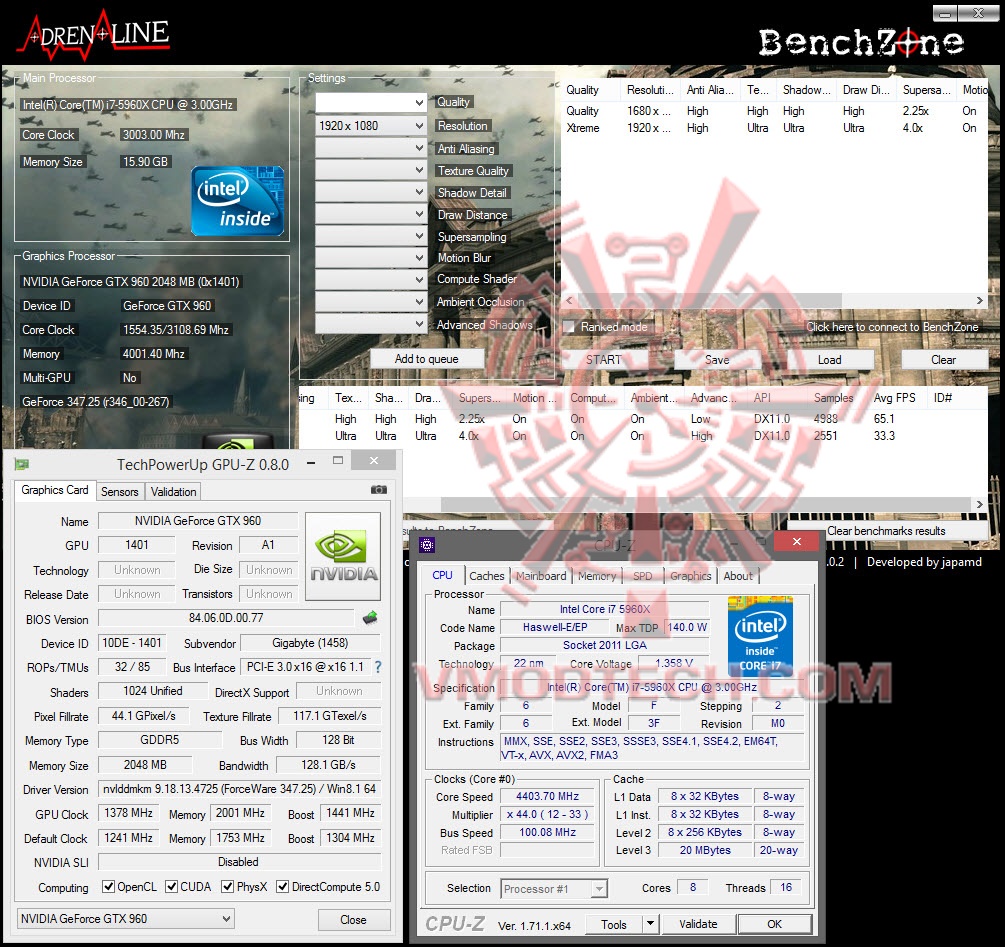
Task: Switch to the Validation tab in GPU-Z
Action: point(174,491)
